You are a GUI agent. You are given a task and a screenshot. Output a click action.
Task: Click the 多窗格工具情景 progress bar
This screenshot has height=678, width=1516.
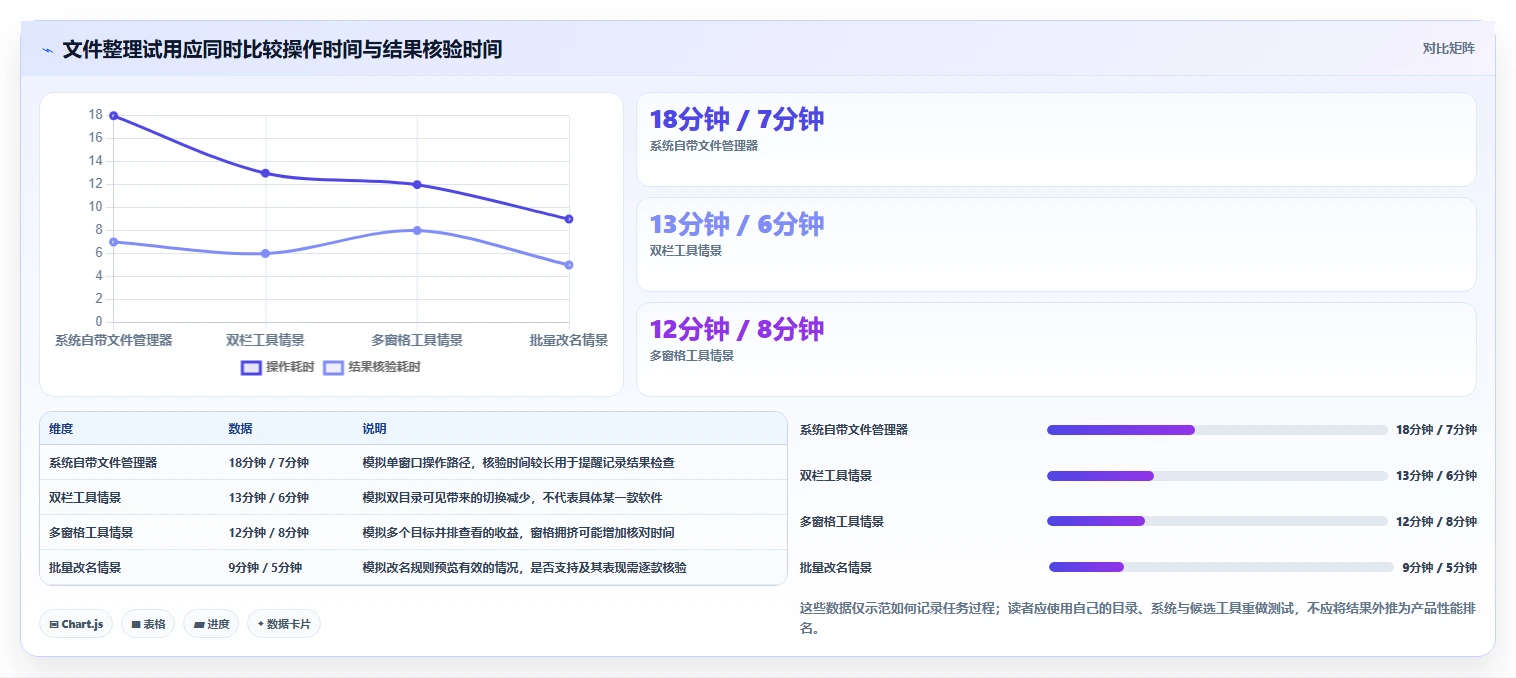(1217, 521)
